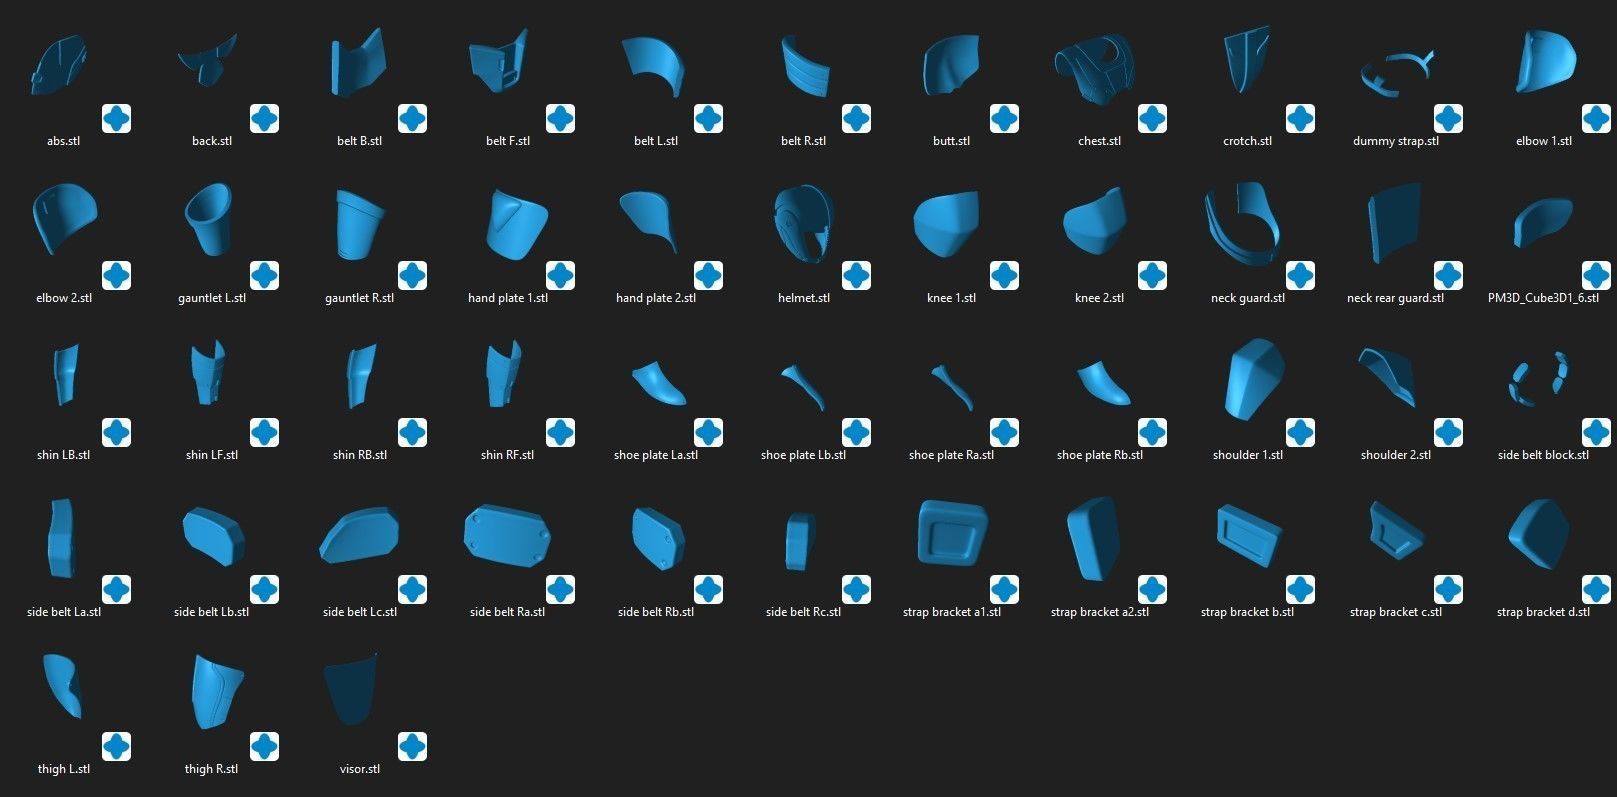Click the app badge icon on abs.stl
1617x797 pixels.
tap(117, 119)
